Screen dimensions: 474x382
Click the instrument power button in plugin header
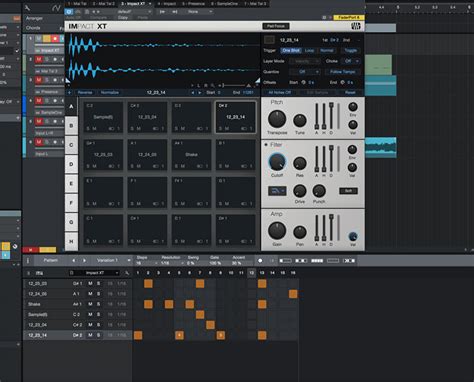click(x=69, y=12)
